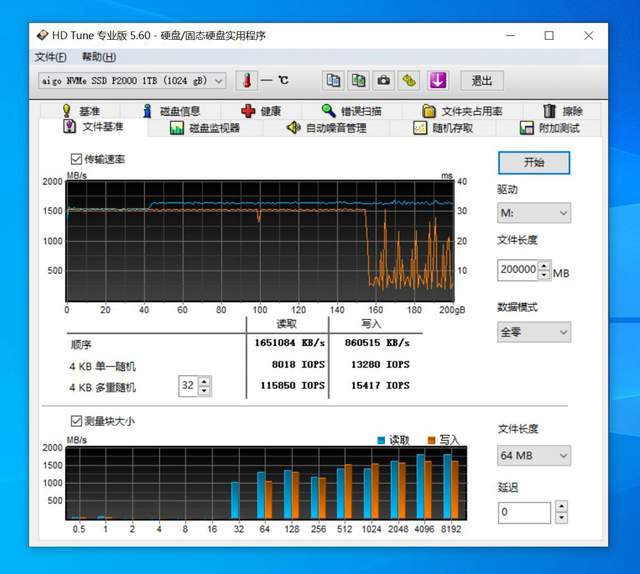640x574 pixels.
Task: Open 附加测试 extra tests tab
Action: pyautogui.click(x=549, y=128)
